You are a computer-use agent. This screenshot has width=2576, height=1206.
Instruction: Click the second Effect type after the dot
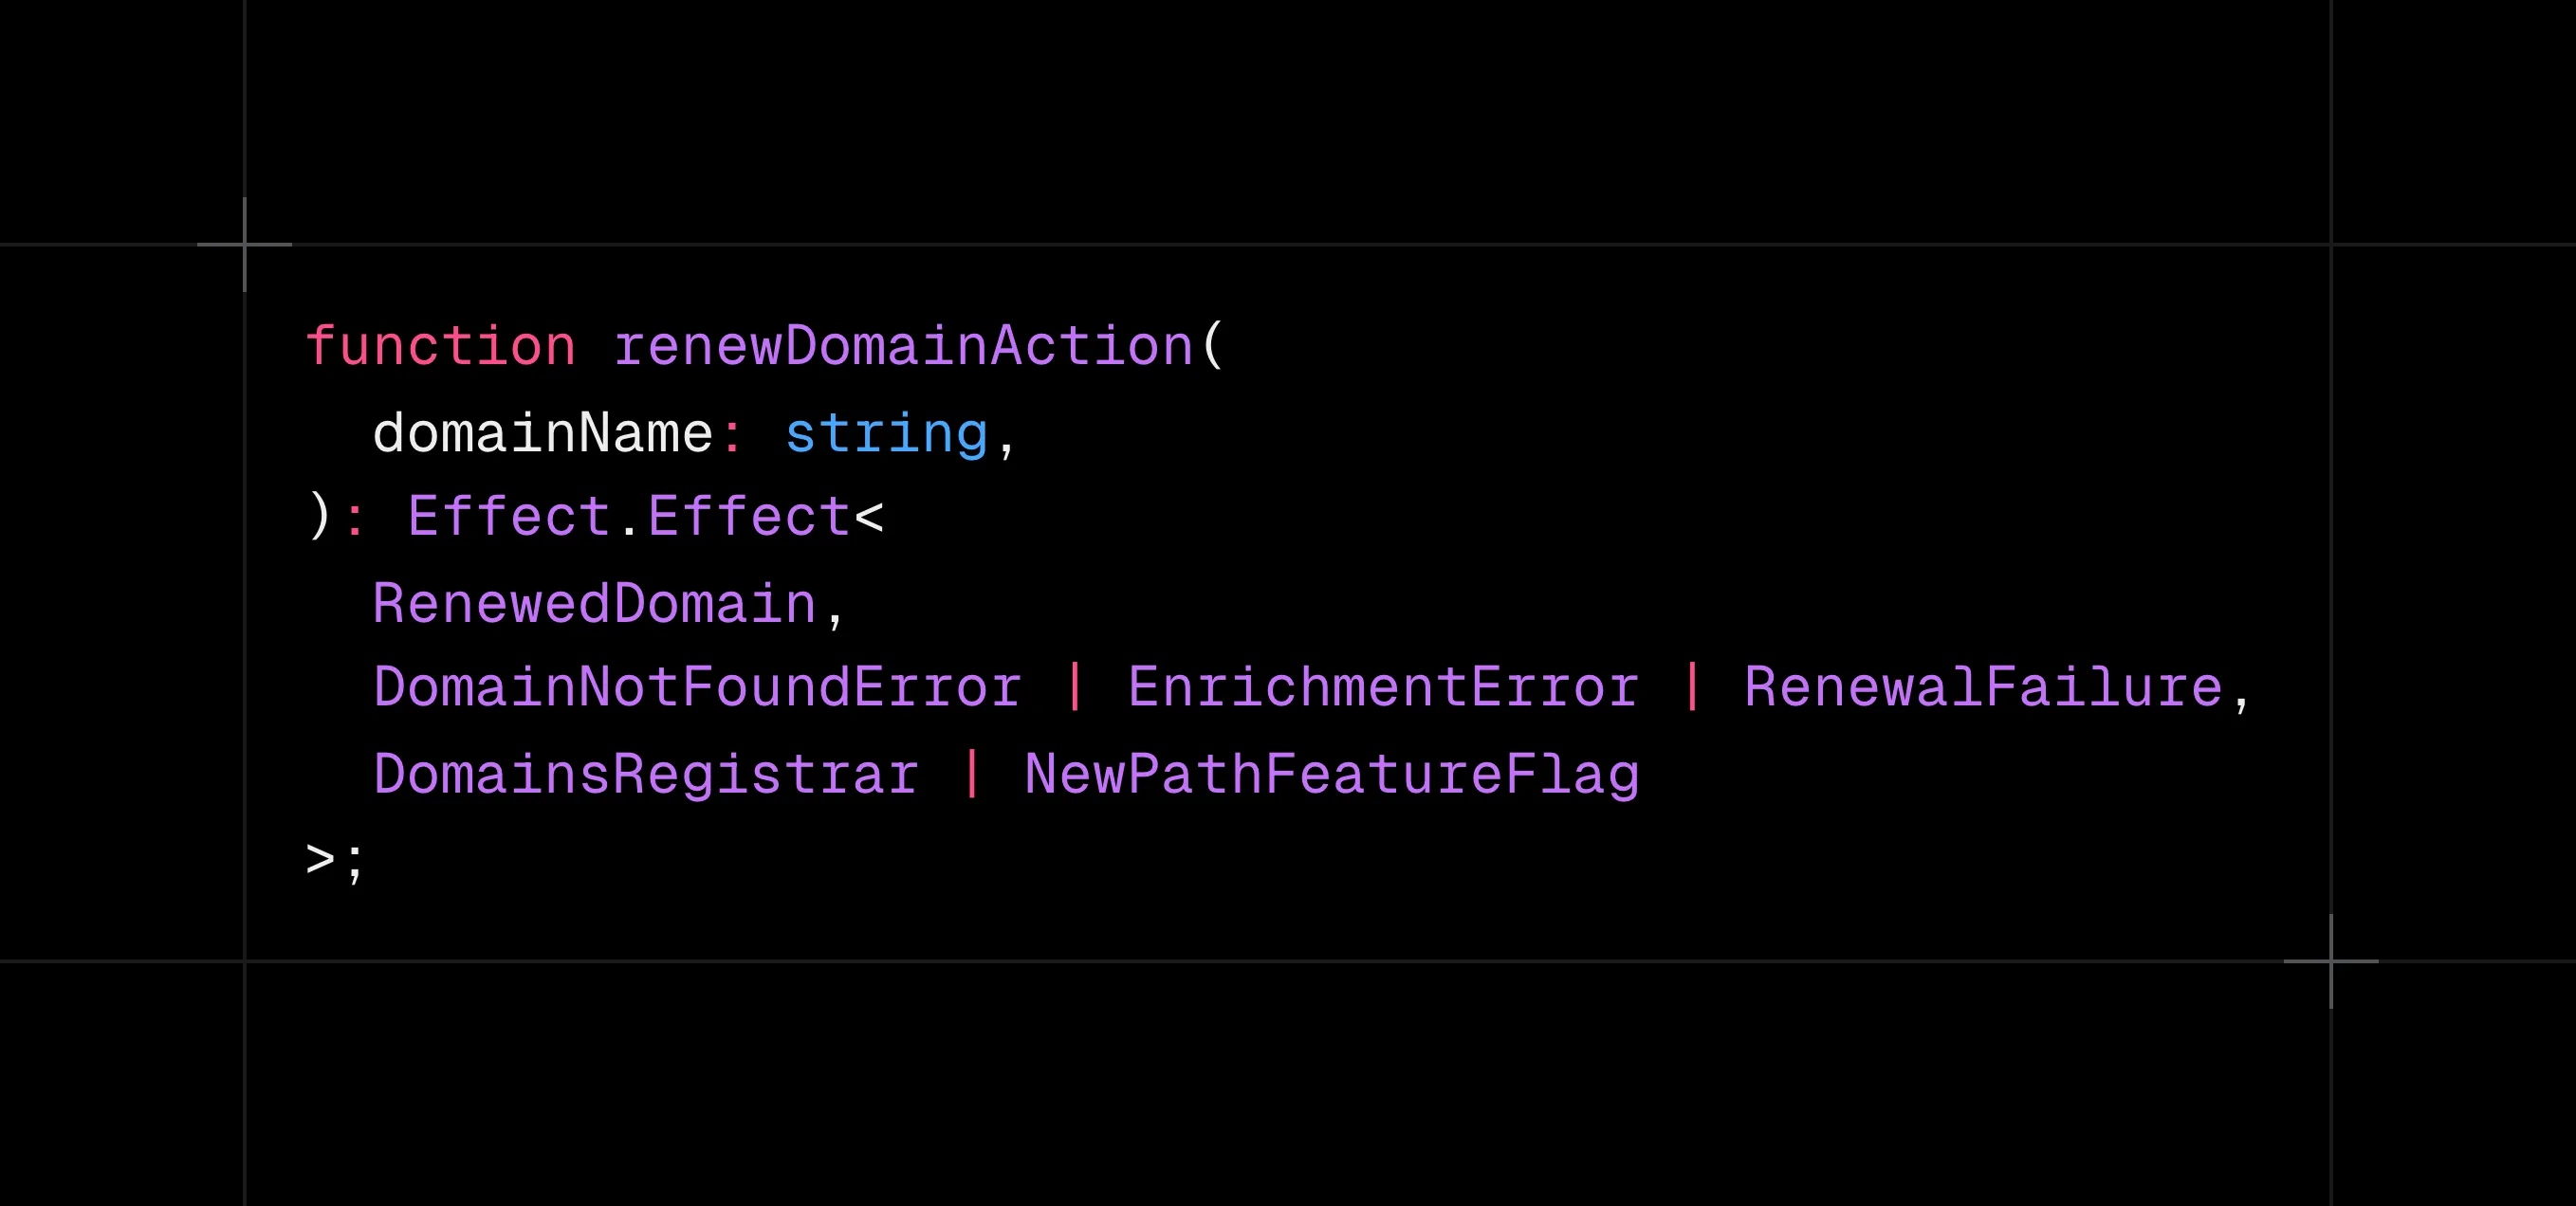749,516
